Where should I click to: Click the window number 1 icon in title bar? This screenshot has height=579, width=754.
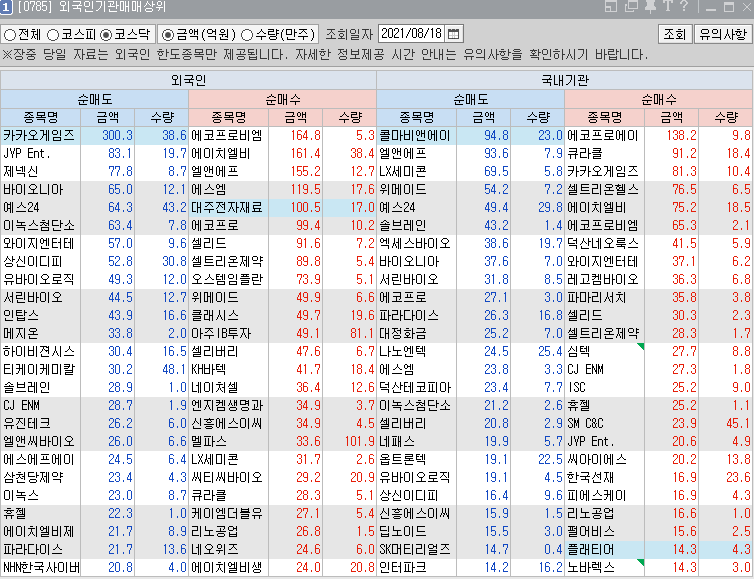6,7
